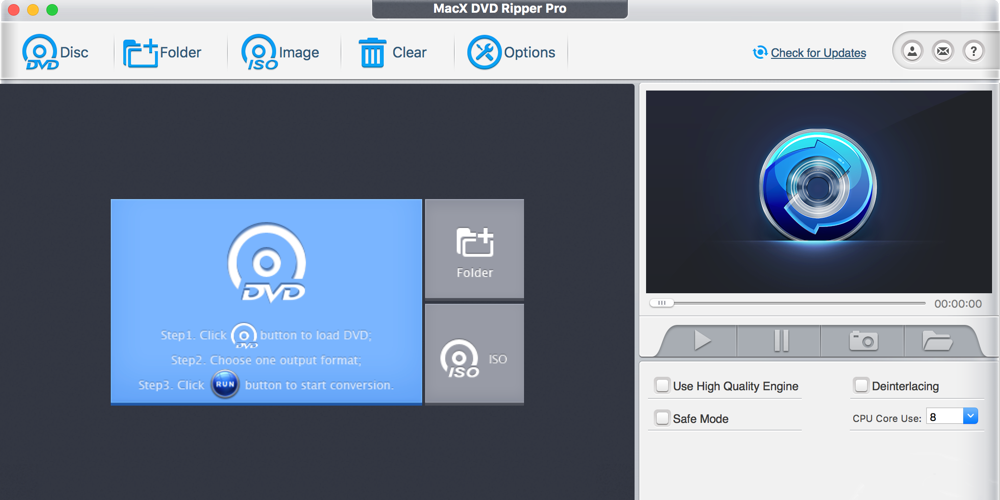Click the email envelope icon

[942, 51]
